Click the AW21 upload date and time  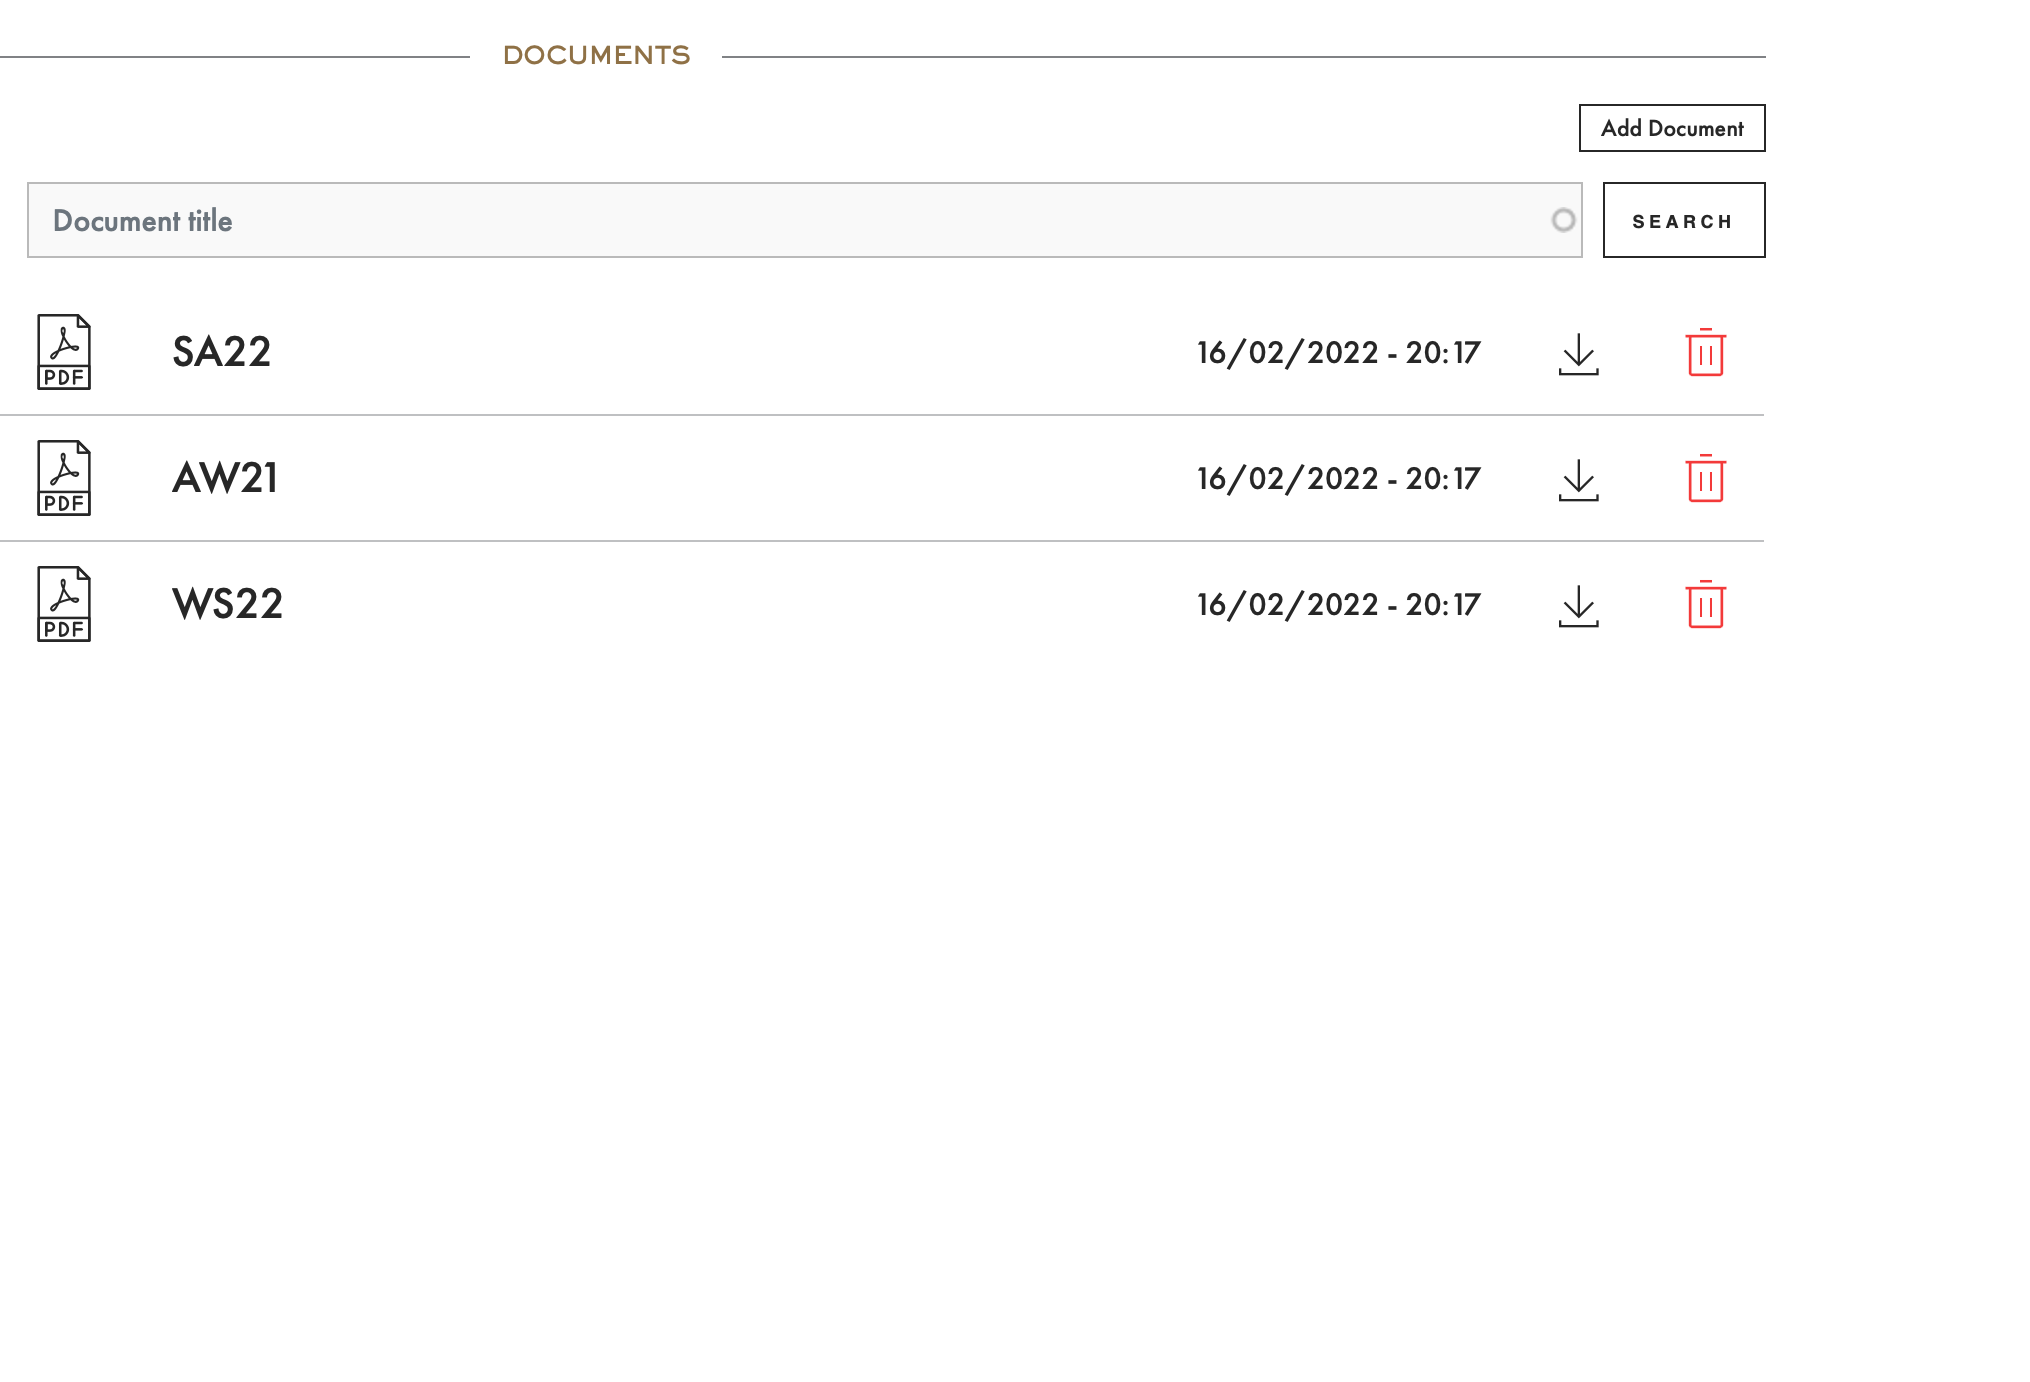click(x=1338, y=478)
